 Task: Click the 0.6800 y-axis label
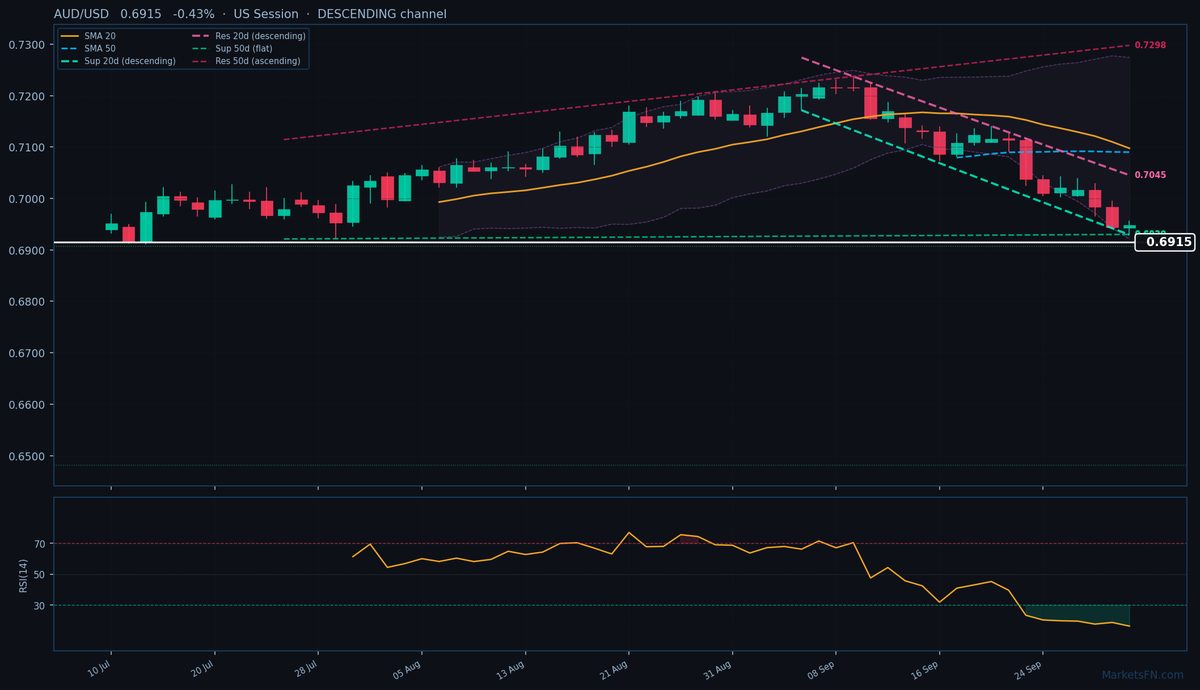coord(27,302)
